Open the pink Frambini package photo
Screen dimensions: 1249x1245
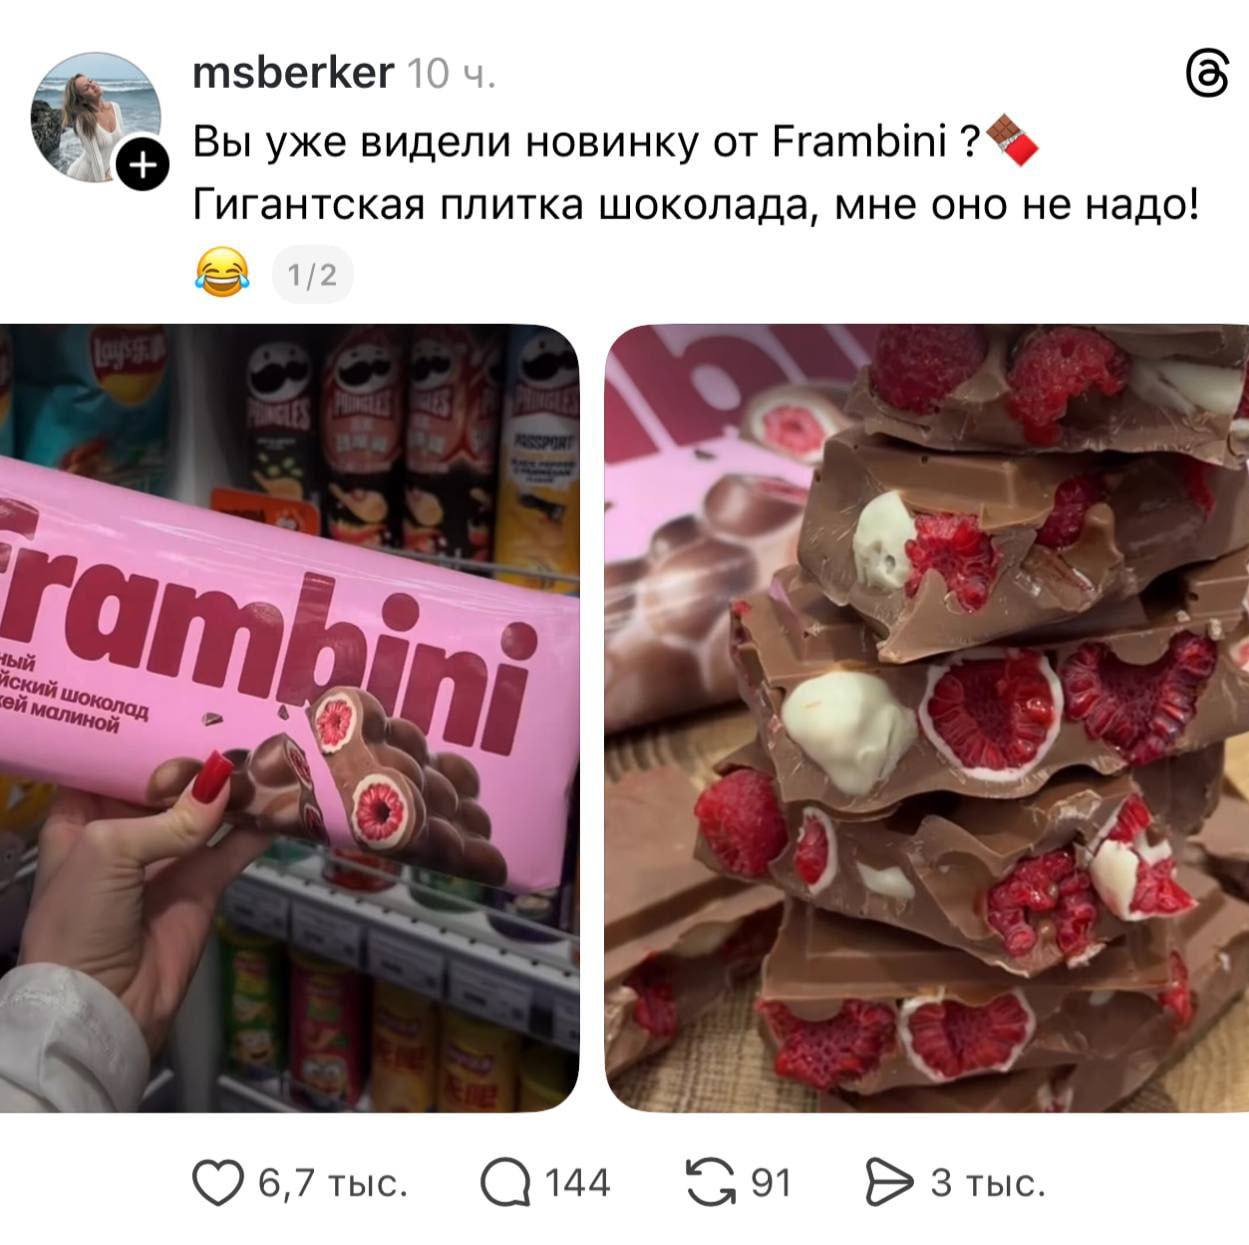click(290, 717)
